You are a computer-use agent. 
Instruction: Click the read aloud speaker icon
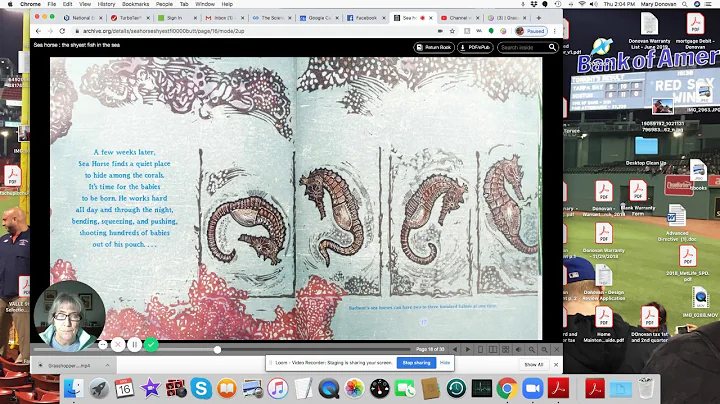[518, 349]
